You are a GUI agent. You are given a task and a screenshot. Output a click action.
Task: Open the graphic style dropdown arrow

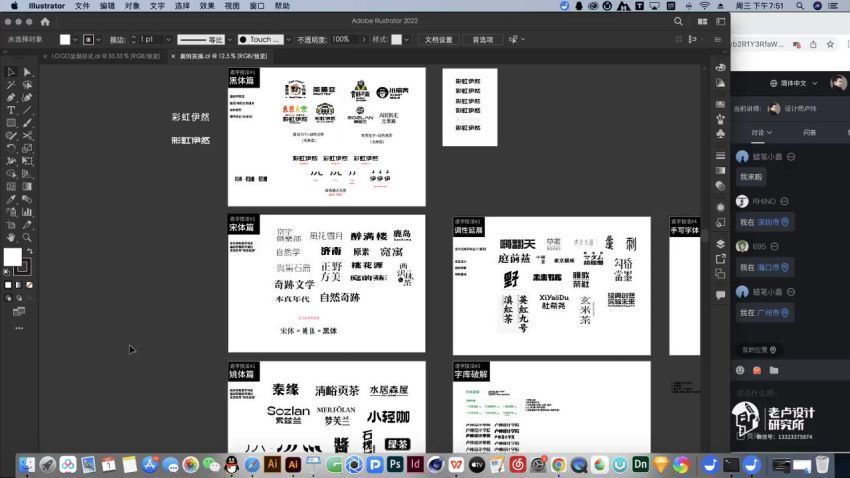pos(407,40)
